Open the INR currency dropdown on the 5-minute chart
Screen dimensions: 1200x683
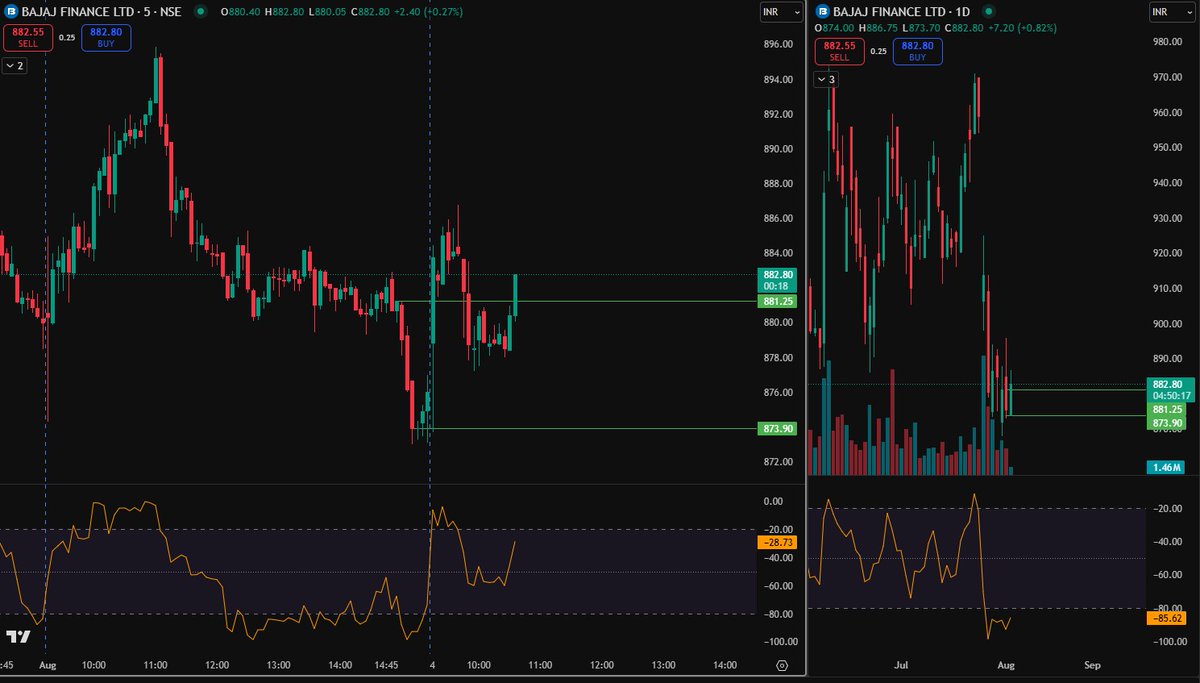coord(781,12)
